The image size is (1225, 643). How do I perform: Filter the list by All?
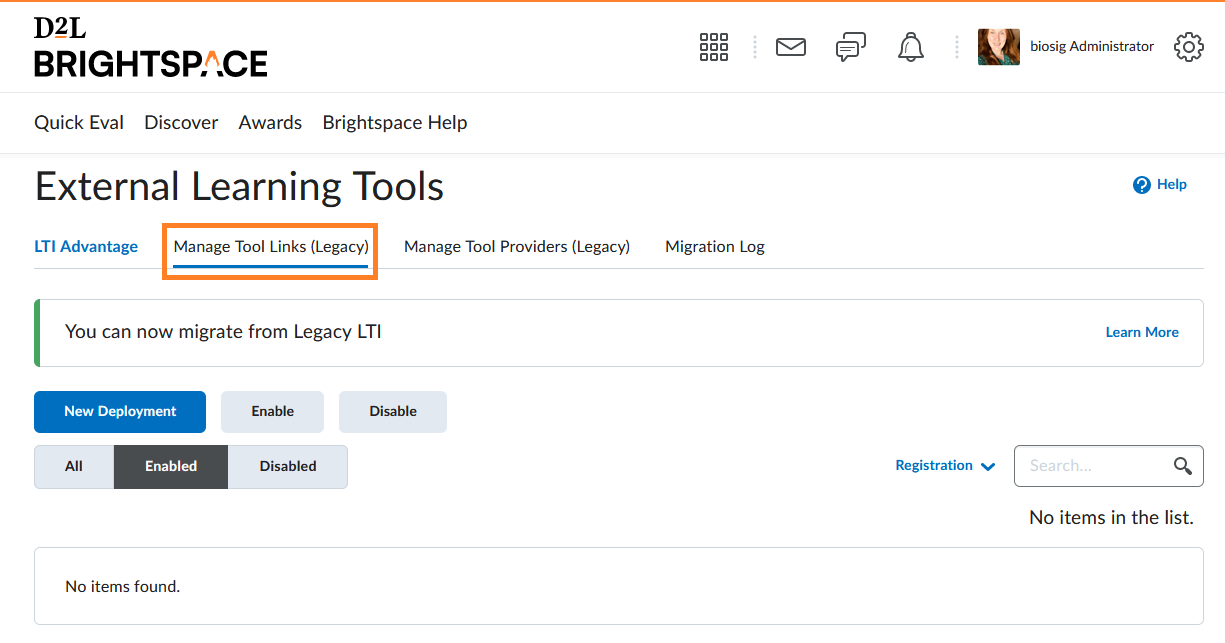74,467
